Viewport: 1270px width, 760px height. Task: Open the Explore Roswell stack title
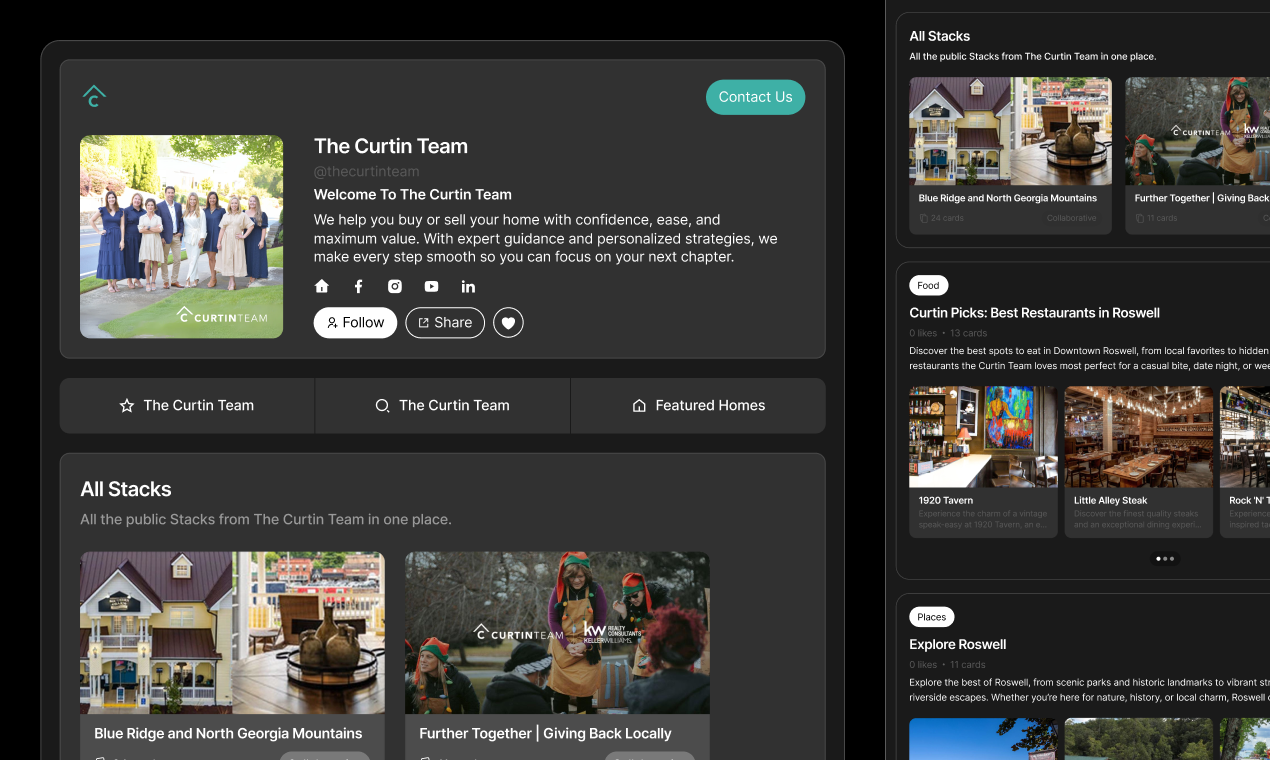(x=957, y=645)
